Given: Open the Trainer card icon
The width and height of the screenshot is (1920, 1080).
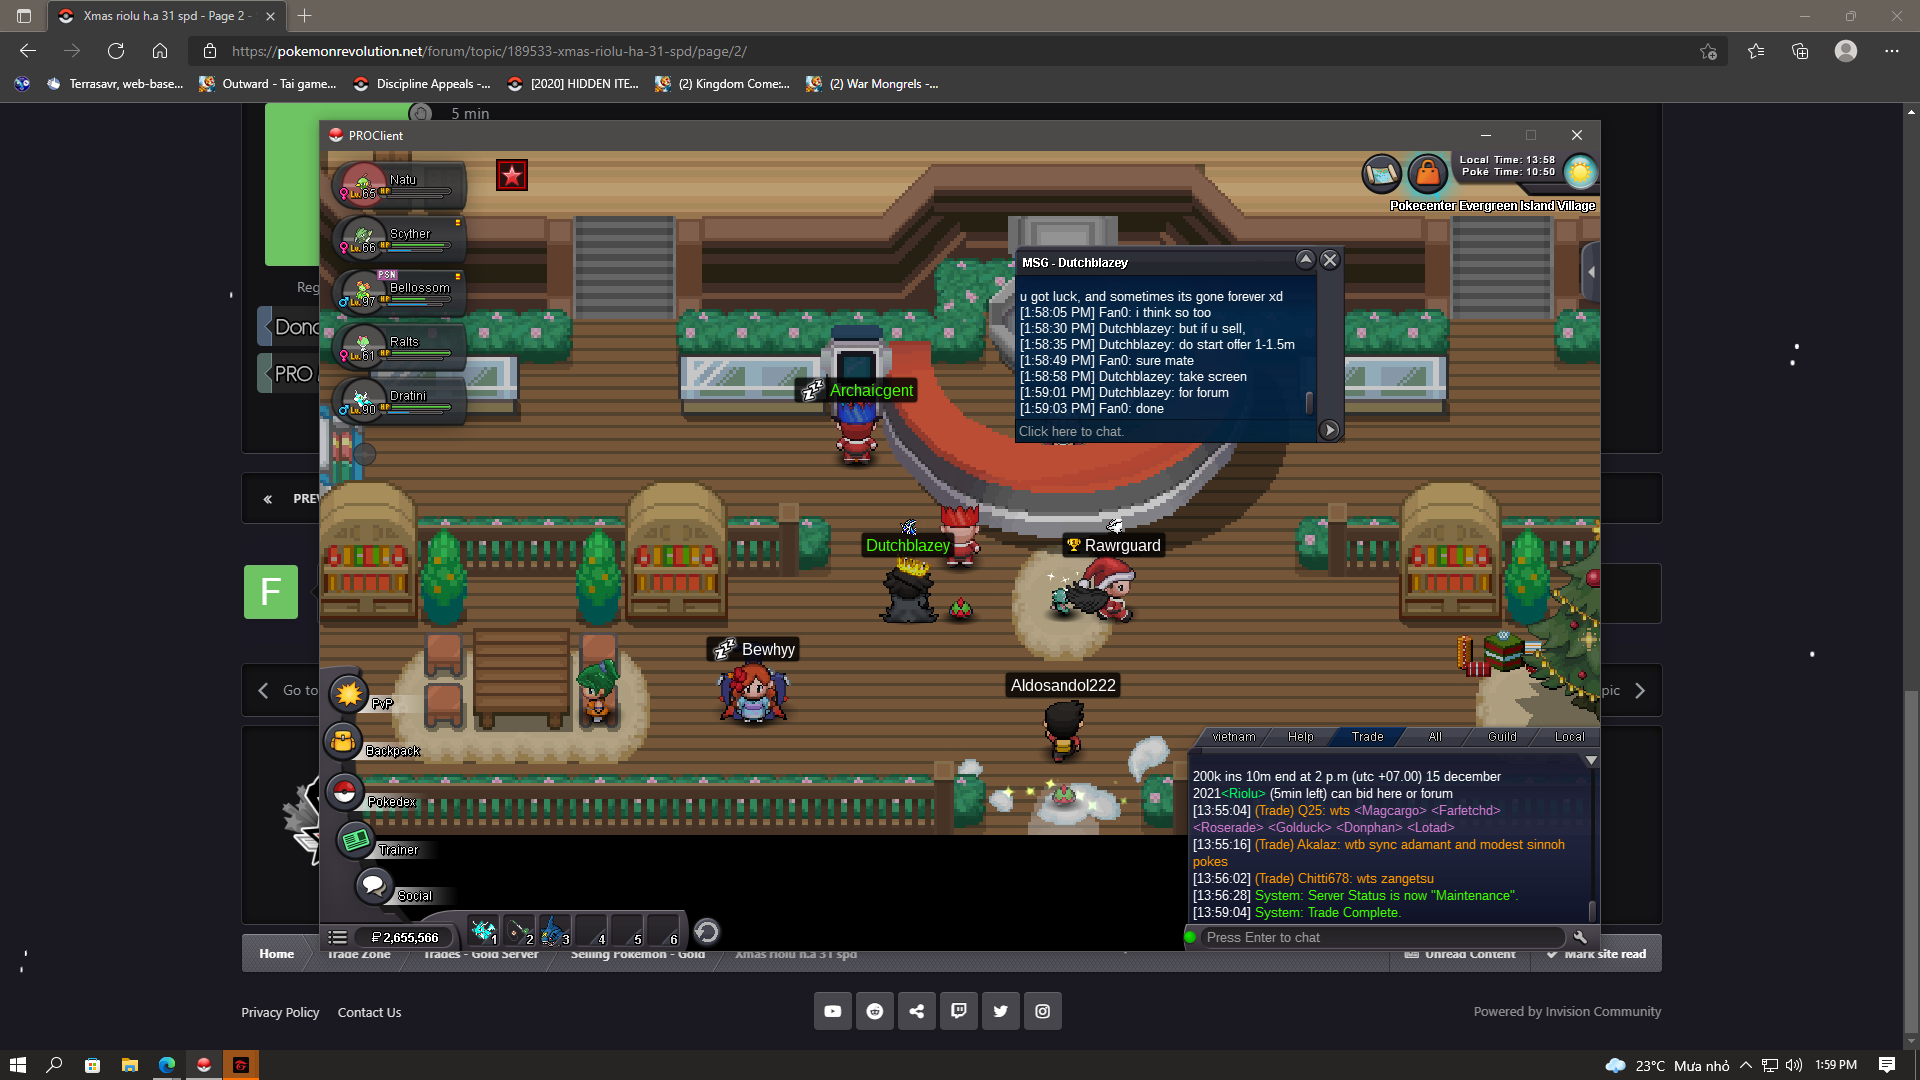Looking at the screenshot, I should (355, 840).
